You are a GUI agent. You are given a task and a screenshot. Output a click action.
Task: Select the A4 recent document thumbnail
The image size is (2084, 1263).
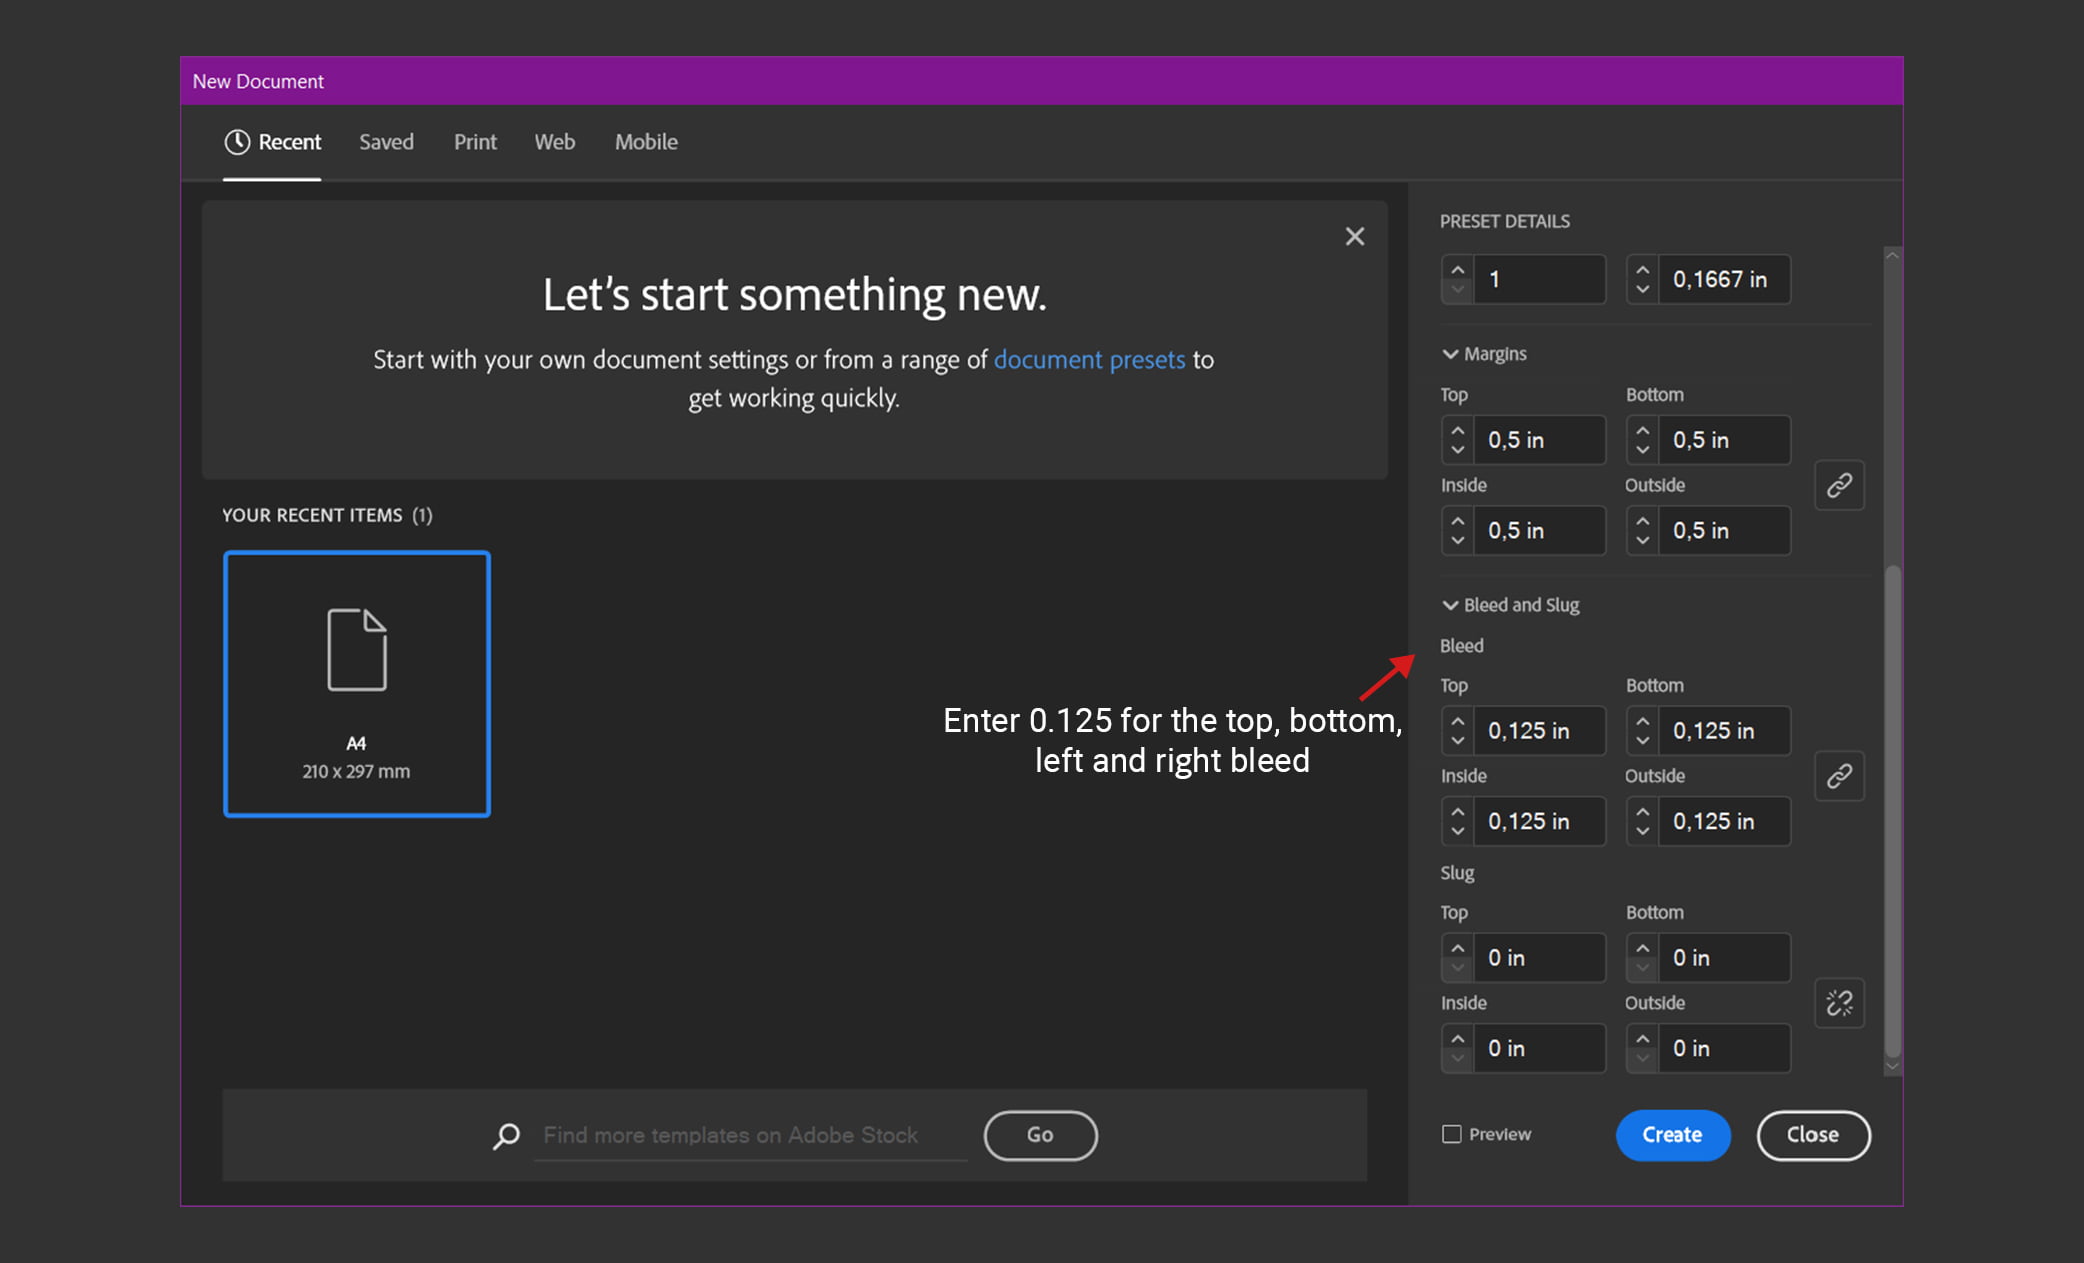353,682
